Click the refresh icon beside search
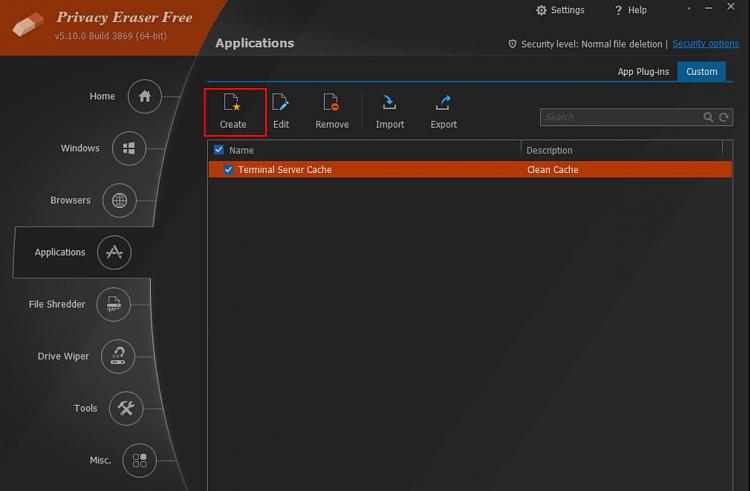The image size is (750, 491). click(x=724, y=117)
